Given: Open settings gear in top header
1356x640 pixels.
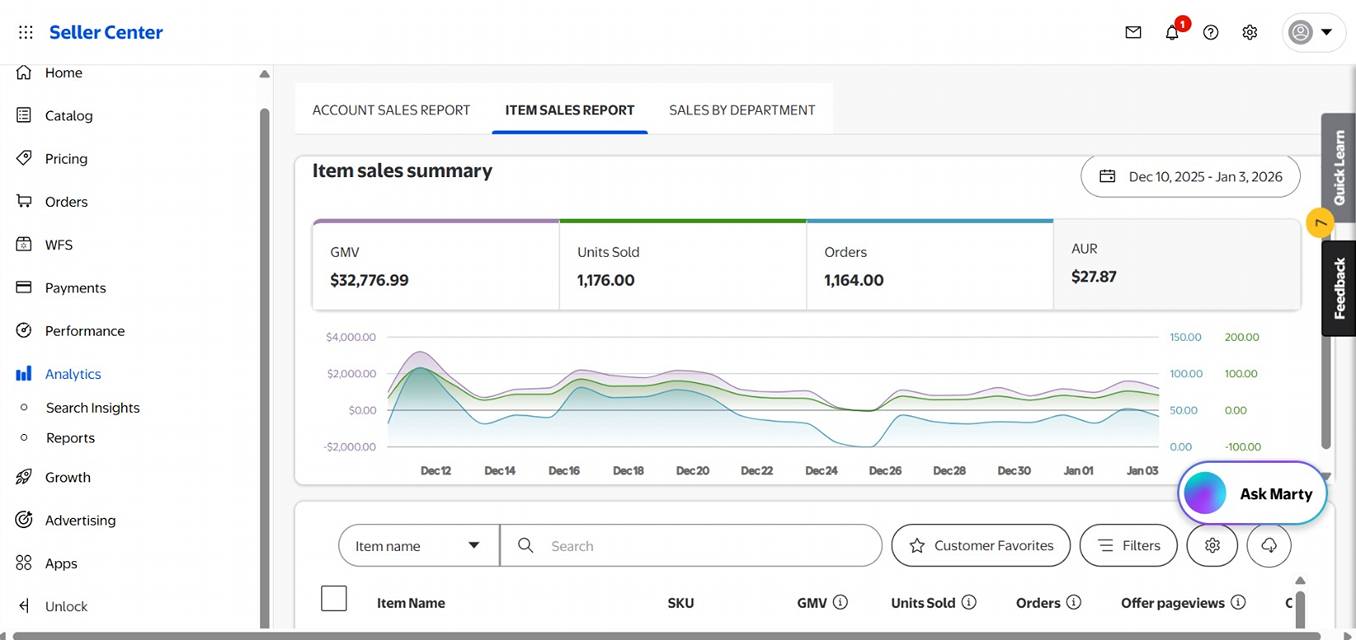Looking at the screenshot, I should coord(1250,32).
